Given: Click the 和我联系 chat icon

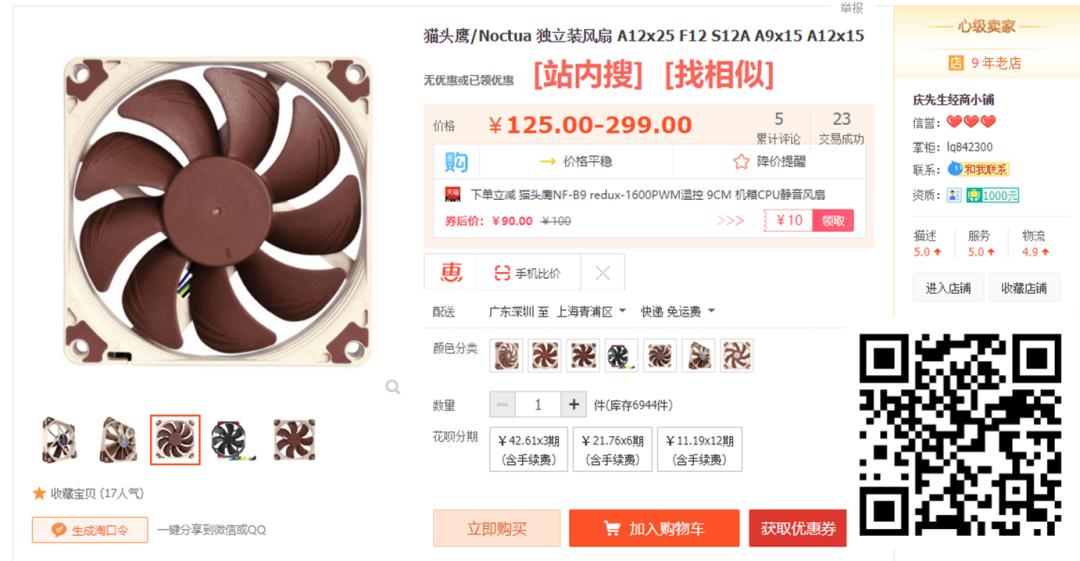Looking at the screenshot, I should point(979,169).
